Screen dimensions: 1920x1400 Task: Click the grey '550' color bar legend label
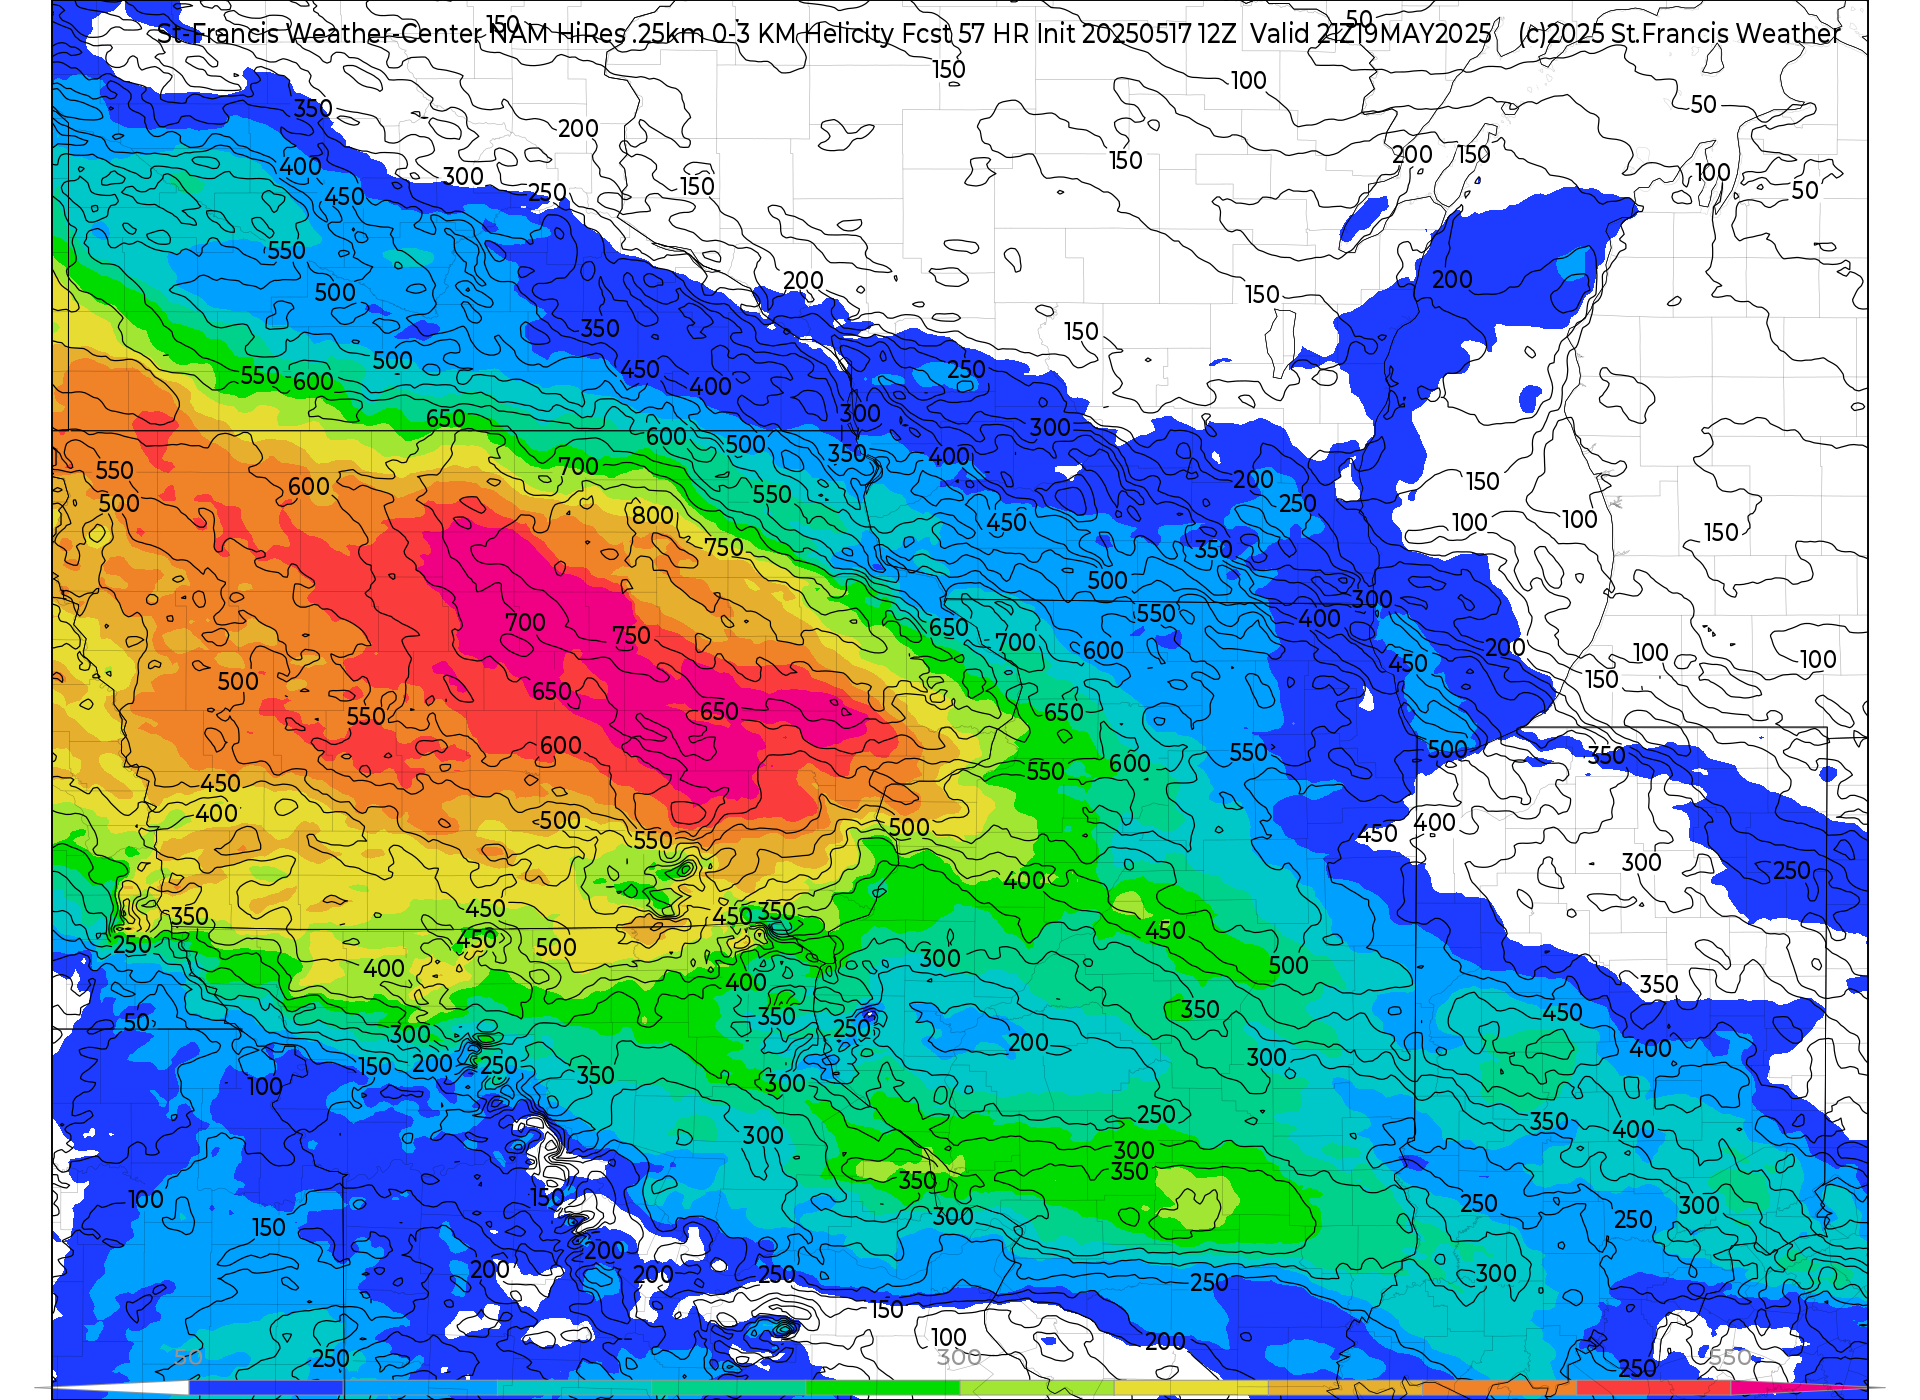pos(1730,1357)
